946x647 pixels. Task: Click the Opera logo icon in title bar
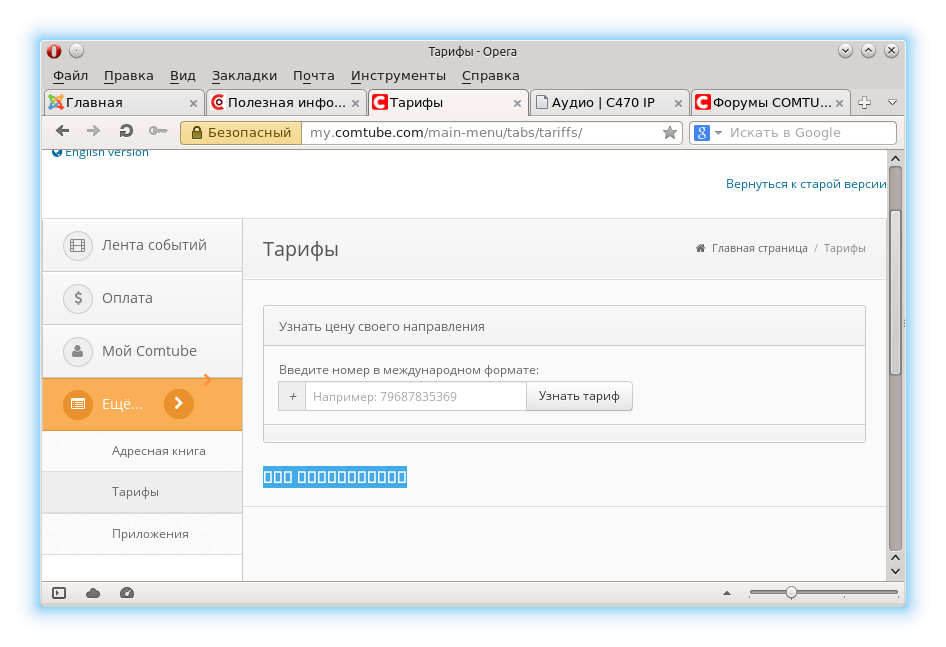[54, 51]
